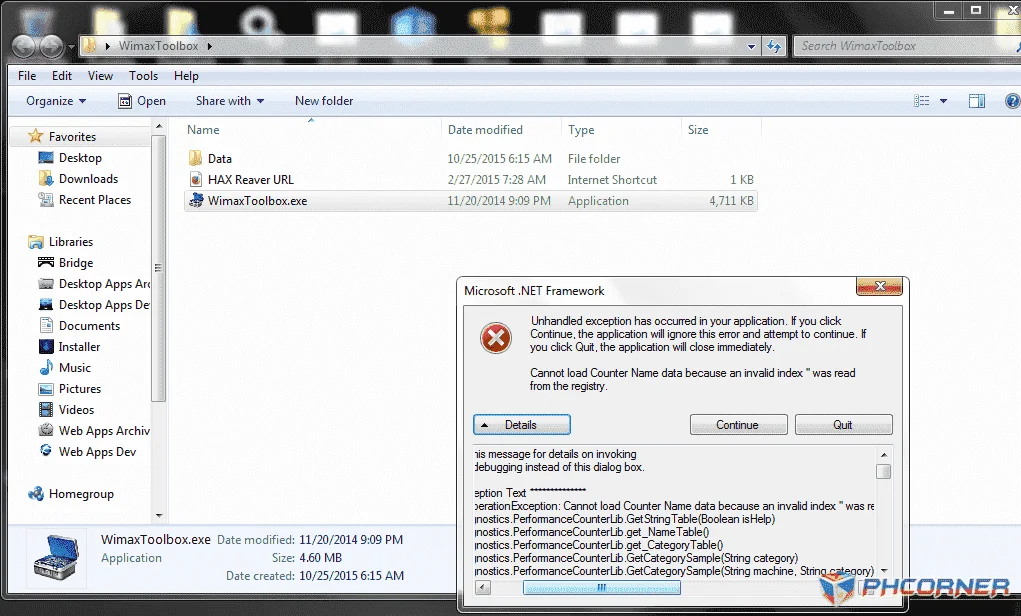Click the Installer library icon
The width and height of the screenshot is (1021, 616).
coord(46,346)
